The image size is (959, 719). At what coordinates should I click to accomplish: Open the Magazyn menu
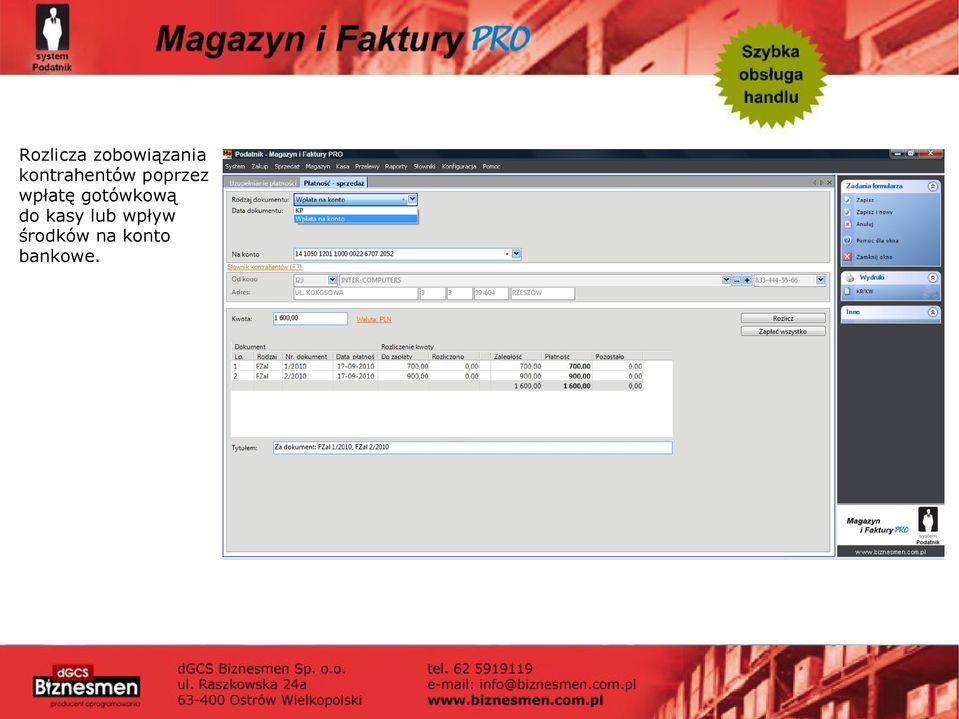pyautogui.click(x=317, y=166)
